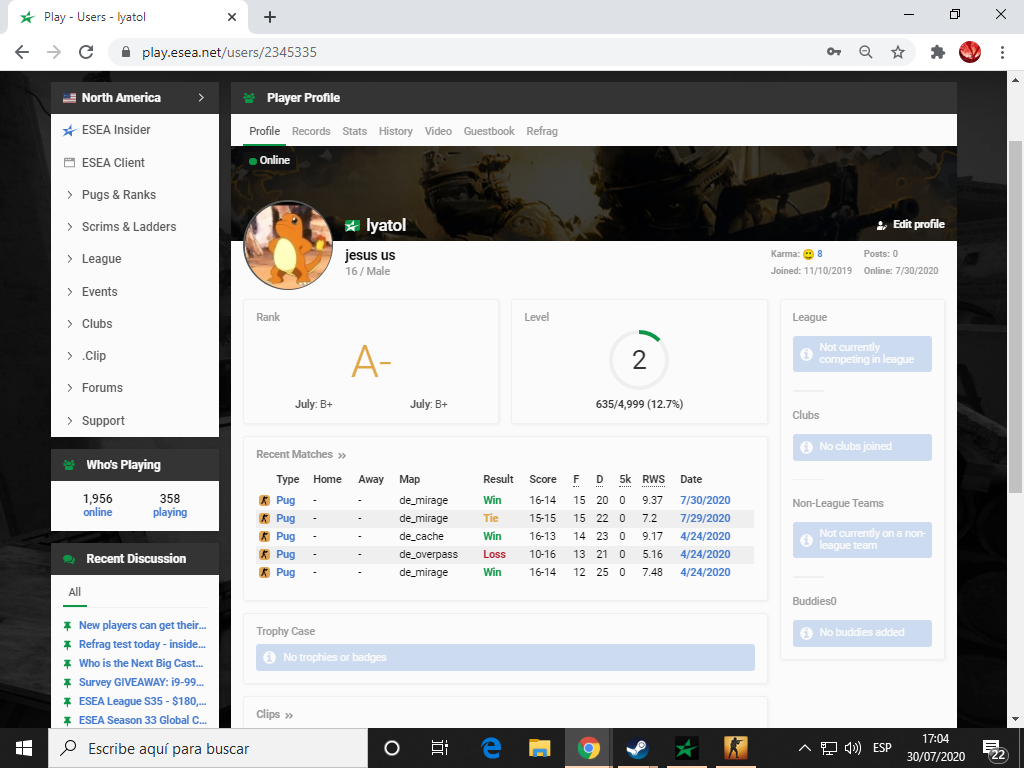The width and height of the screenshot is (1024, 768).
Task: Click the zoom magnifier icon in address bar
Action: [866, 52]
